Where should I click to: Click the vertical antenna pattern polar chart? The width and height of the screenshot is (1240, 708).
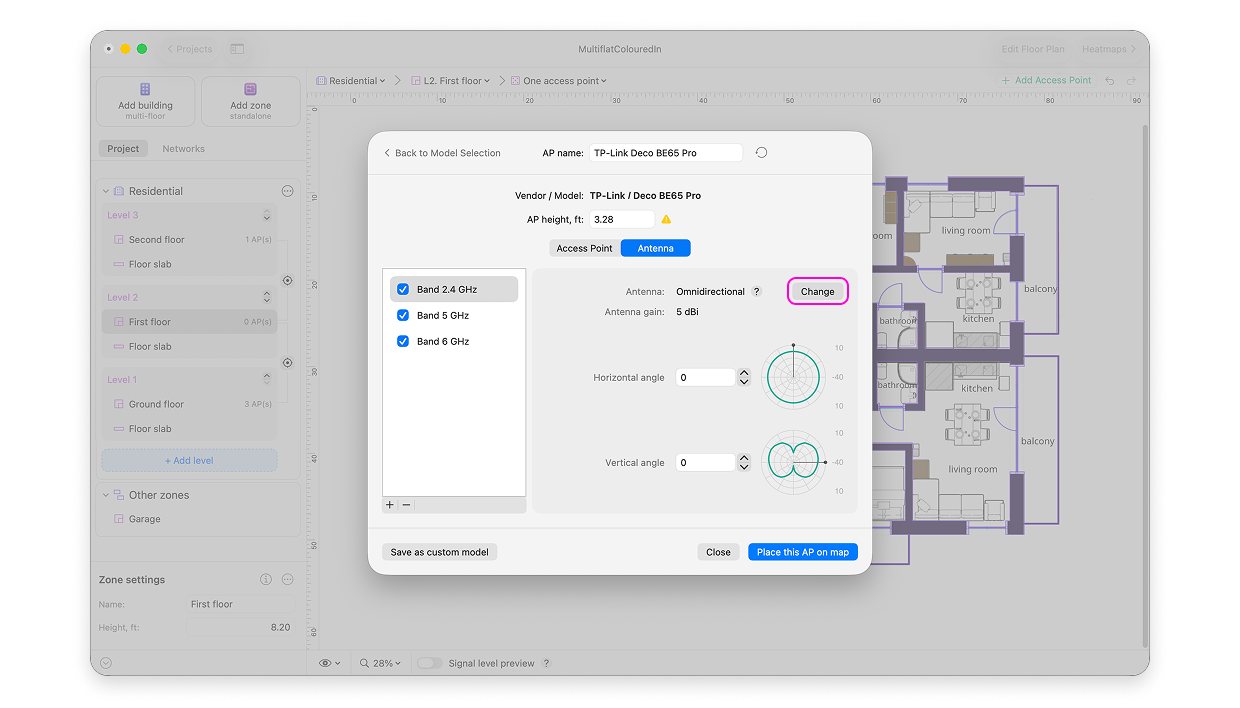coord(794,462)
